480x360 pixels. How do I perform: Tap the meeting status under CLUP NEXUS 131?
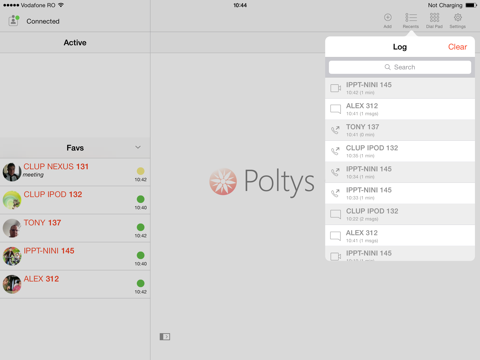pyautogui.click(x=33, y=175)
